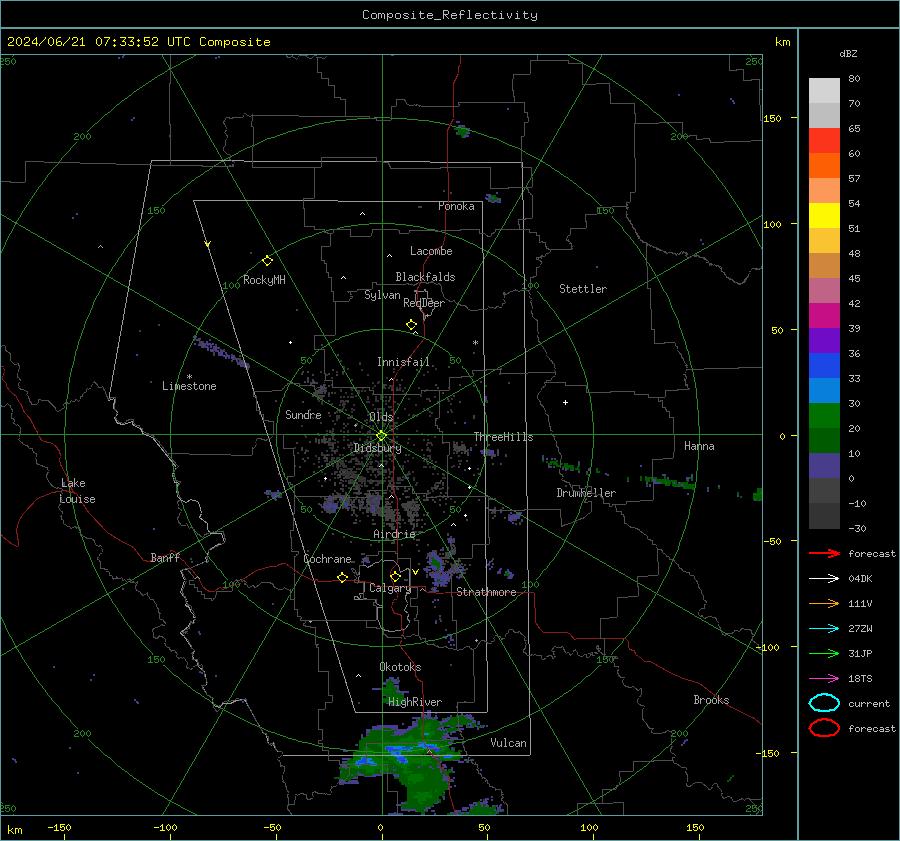
Task: Click the HighRiver label
Action: [x=414, y=702]
